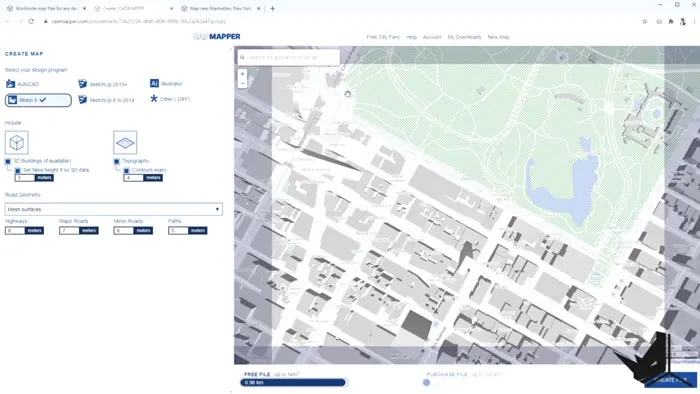This screenshot has width=700, height=394.
Task: Choose the Other (DXF) asterisk icon
Action: 154,99
